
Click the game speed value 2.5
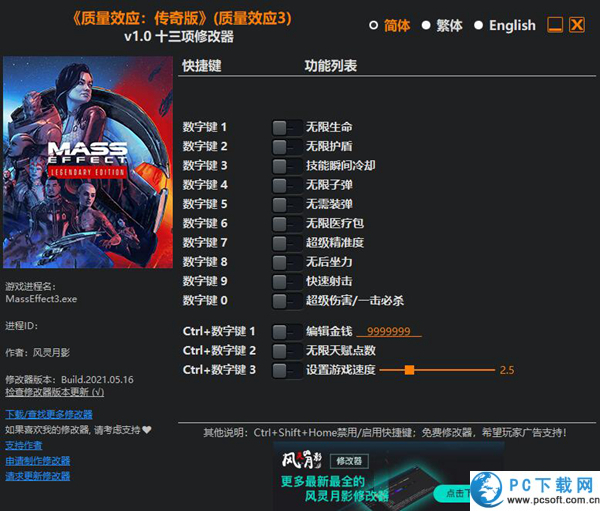507,370
